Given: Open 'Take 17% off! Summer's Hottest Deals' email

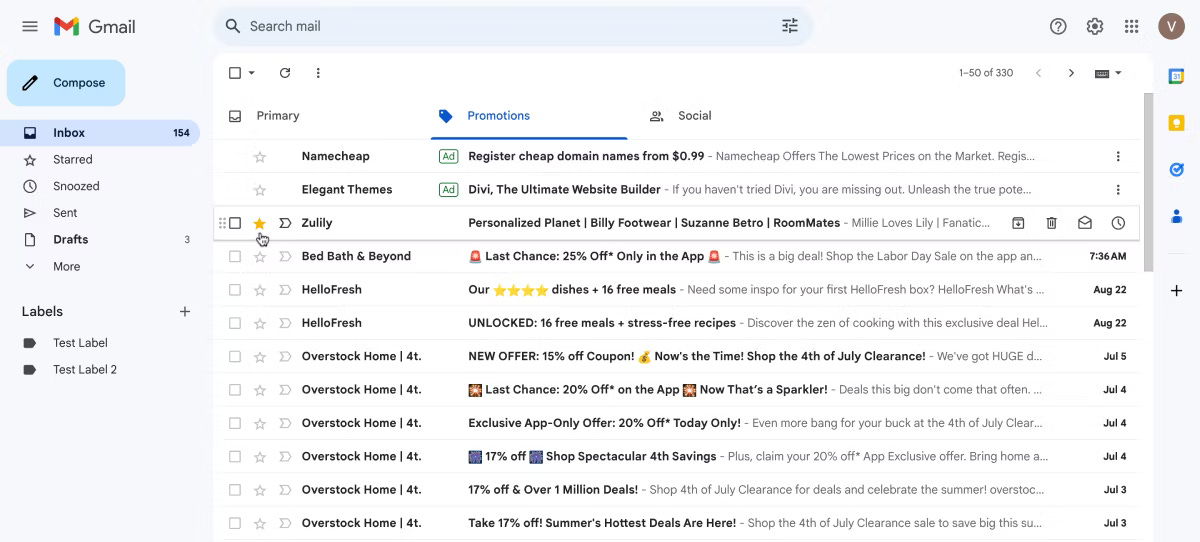Looking at the screenshot, I should [x=676, y=523].
